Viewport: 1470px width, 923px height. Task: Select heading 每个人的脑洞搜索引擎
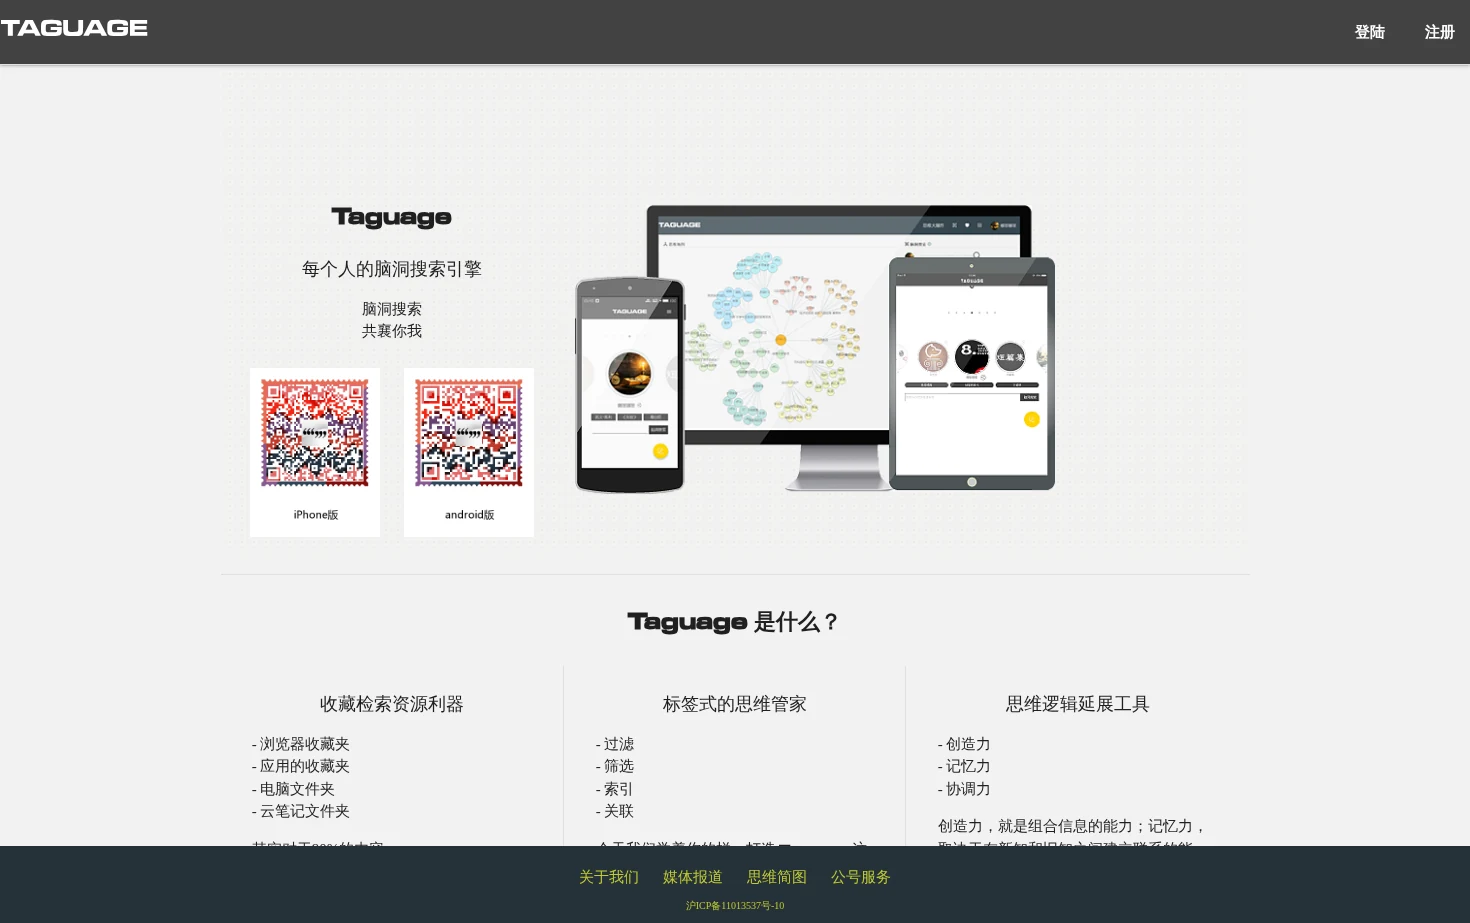(392, 269)
